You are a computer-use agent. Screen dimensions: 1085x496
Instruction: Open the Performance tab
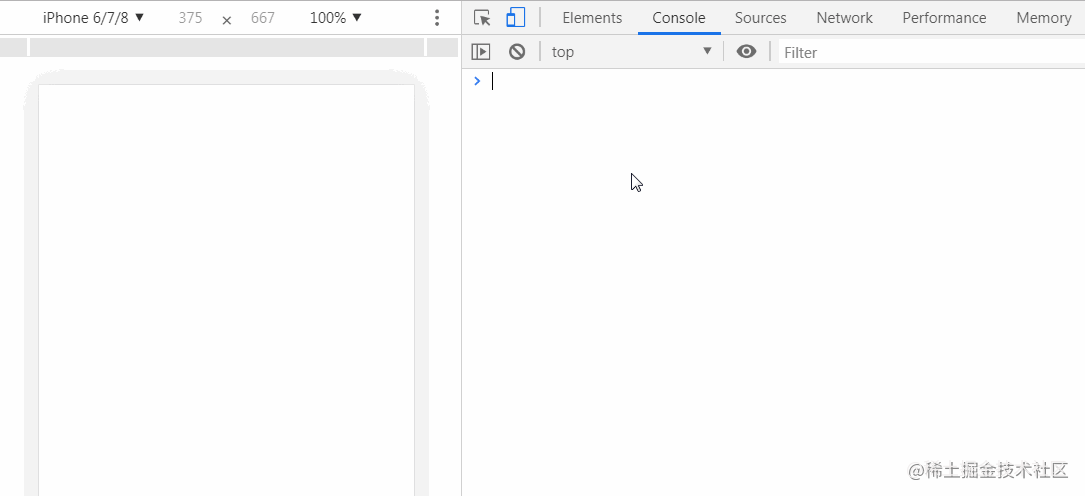(x=944, y=18)
